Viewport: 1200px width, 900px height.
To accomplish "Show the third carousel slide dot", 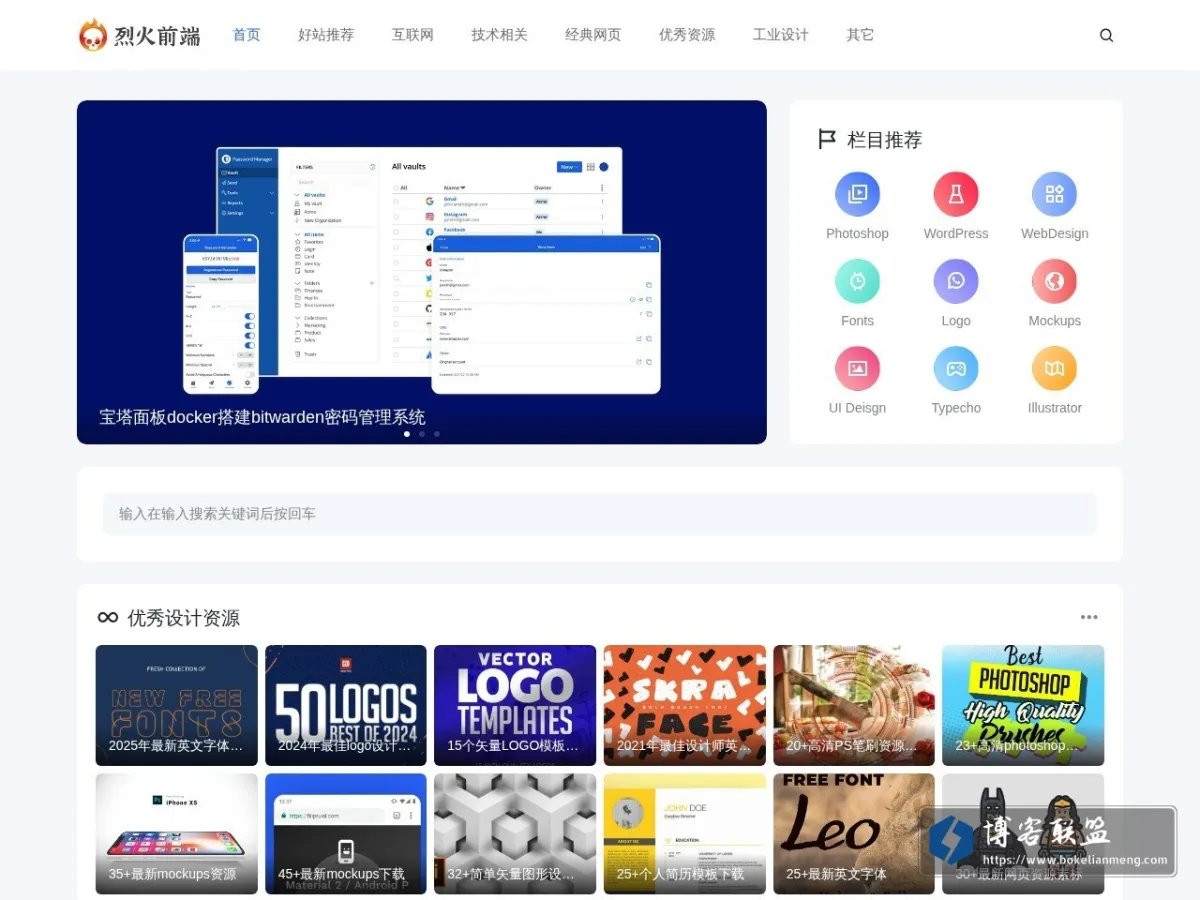I will pos(437,434).
